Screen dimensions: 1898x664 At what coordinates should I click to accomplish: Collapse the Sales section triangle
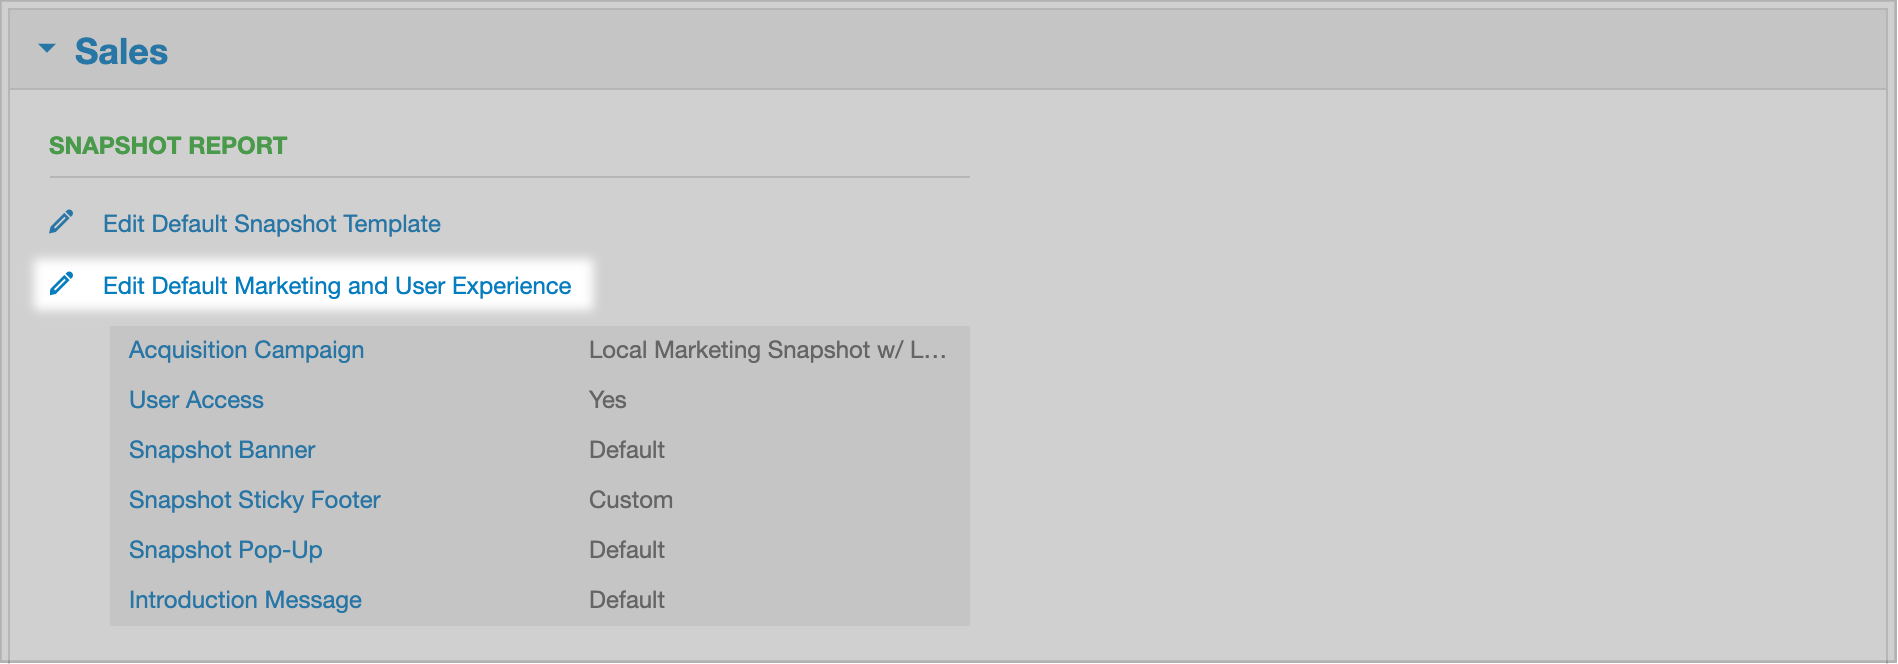point(47,48)
